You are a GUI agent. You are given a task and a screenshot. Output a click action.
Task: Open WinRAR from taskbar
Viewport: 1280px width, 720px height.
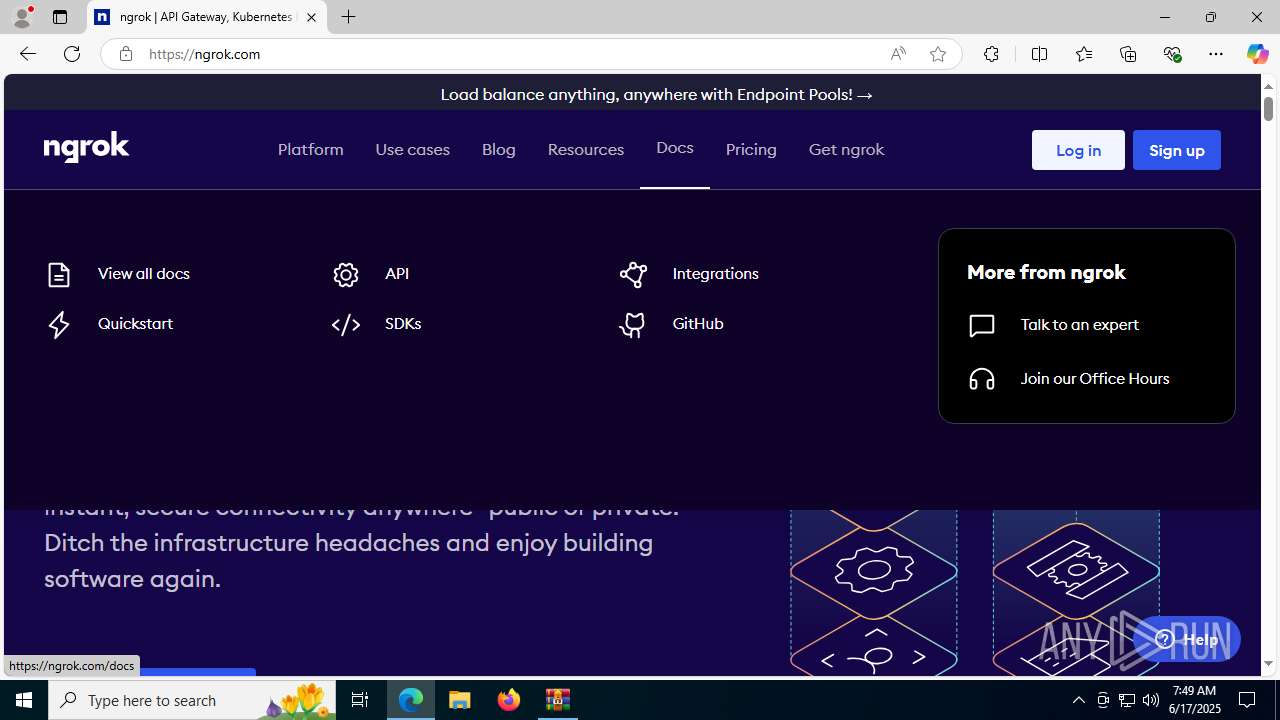click(x=558, y=700)
